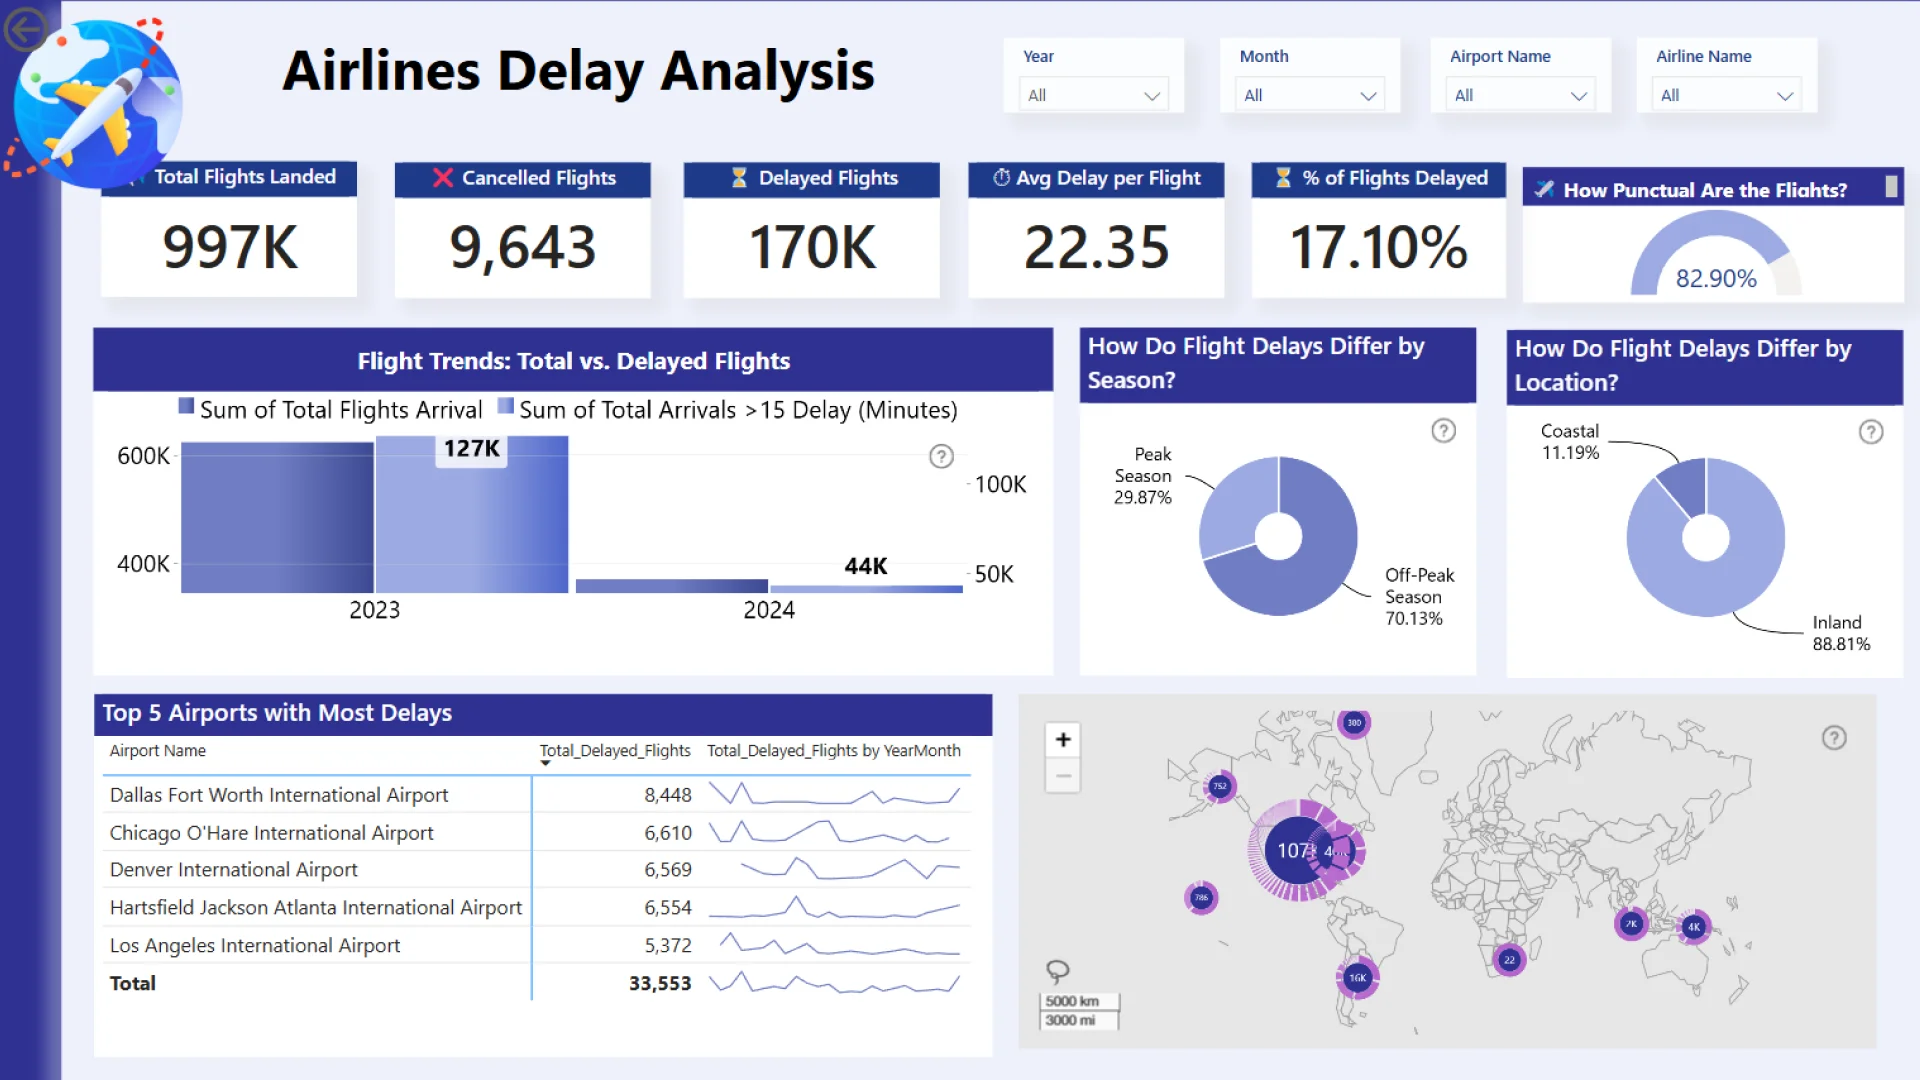The width and height of the screenshot is (1920, 1080).
Task: Click the 4K map bubble near Pacific
Action: point(1694,927)
